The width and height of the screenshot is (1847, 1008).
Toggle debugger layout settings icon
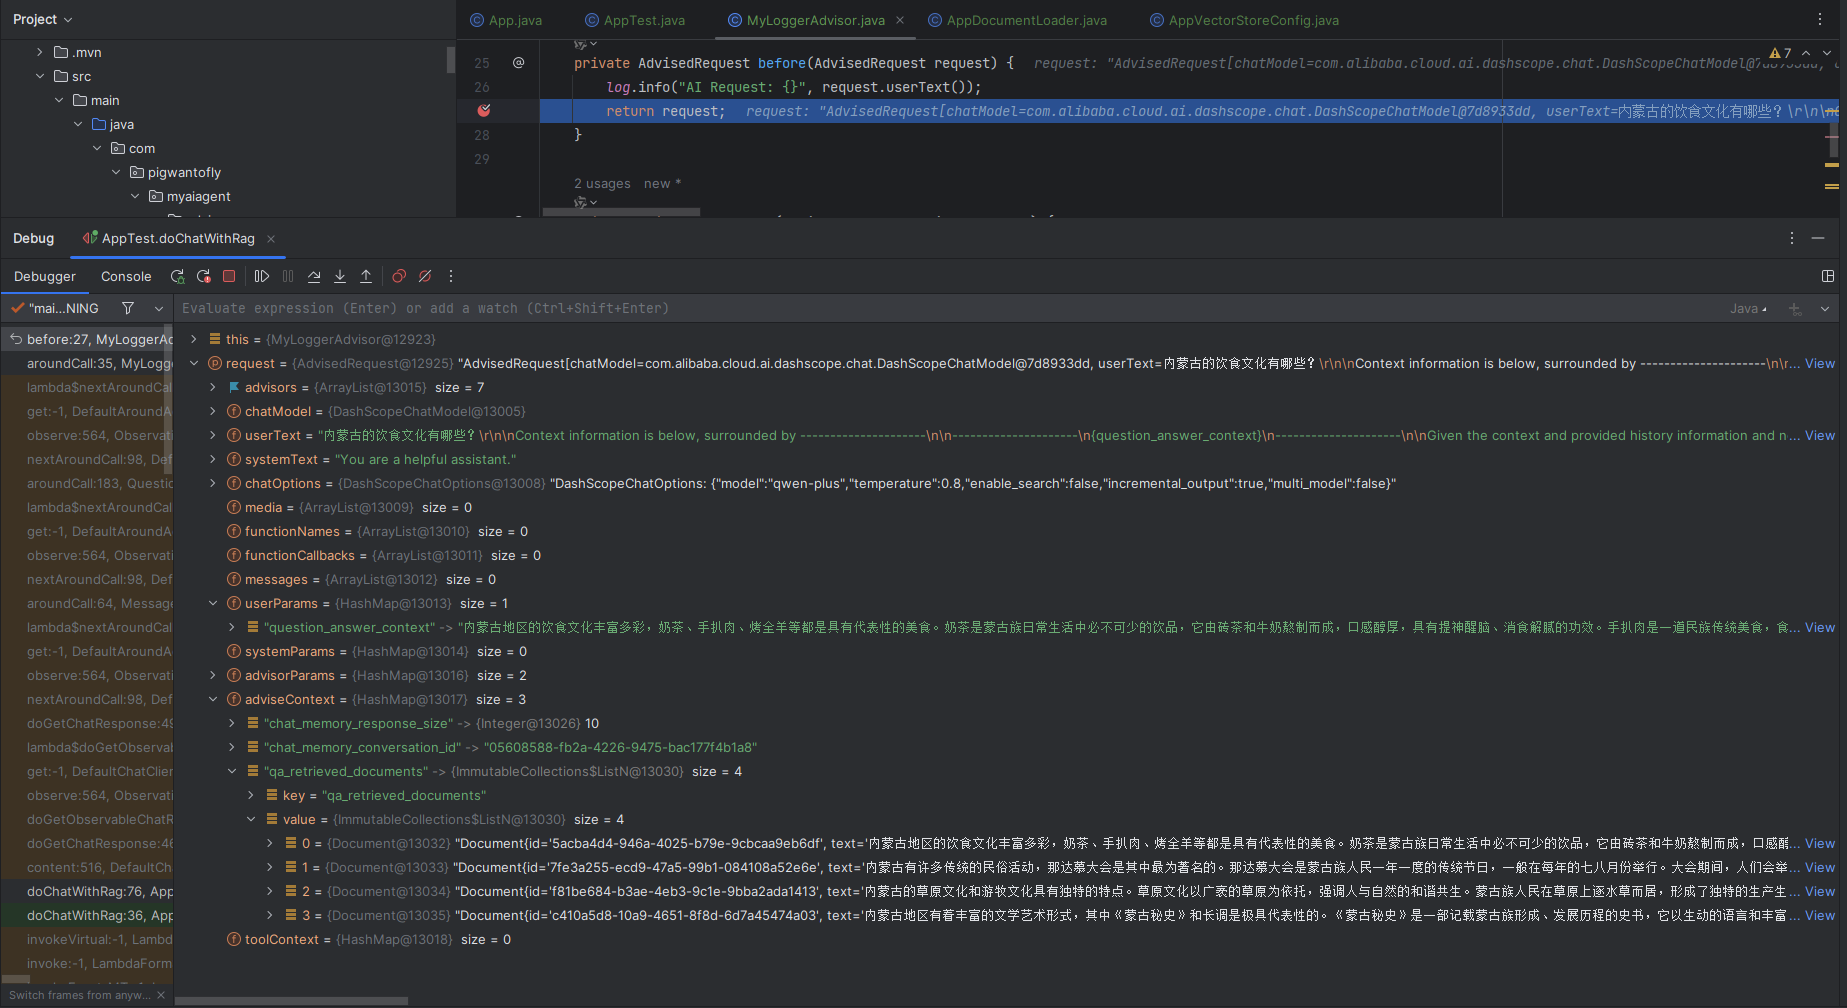[x=1828, y=276]
